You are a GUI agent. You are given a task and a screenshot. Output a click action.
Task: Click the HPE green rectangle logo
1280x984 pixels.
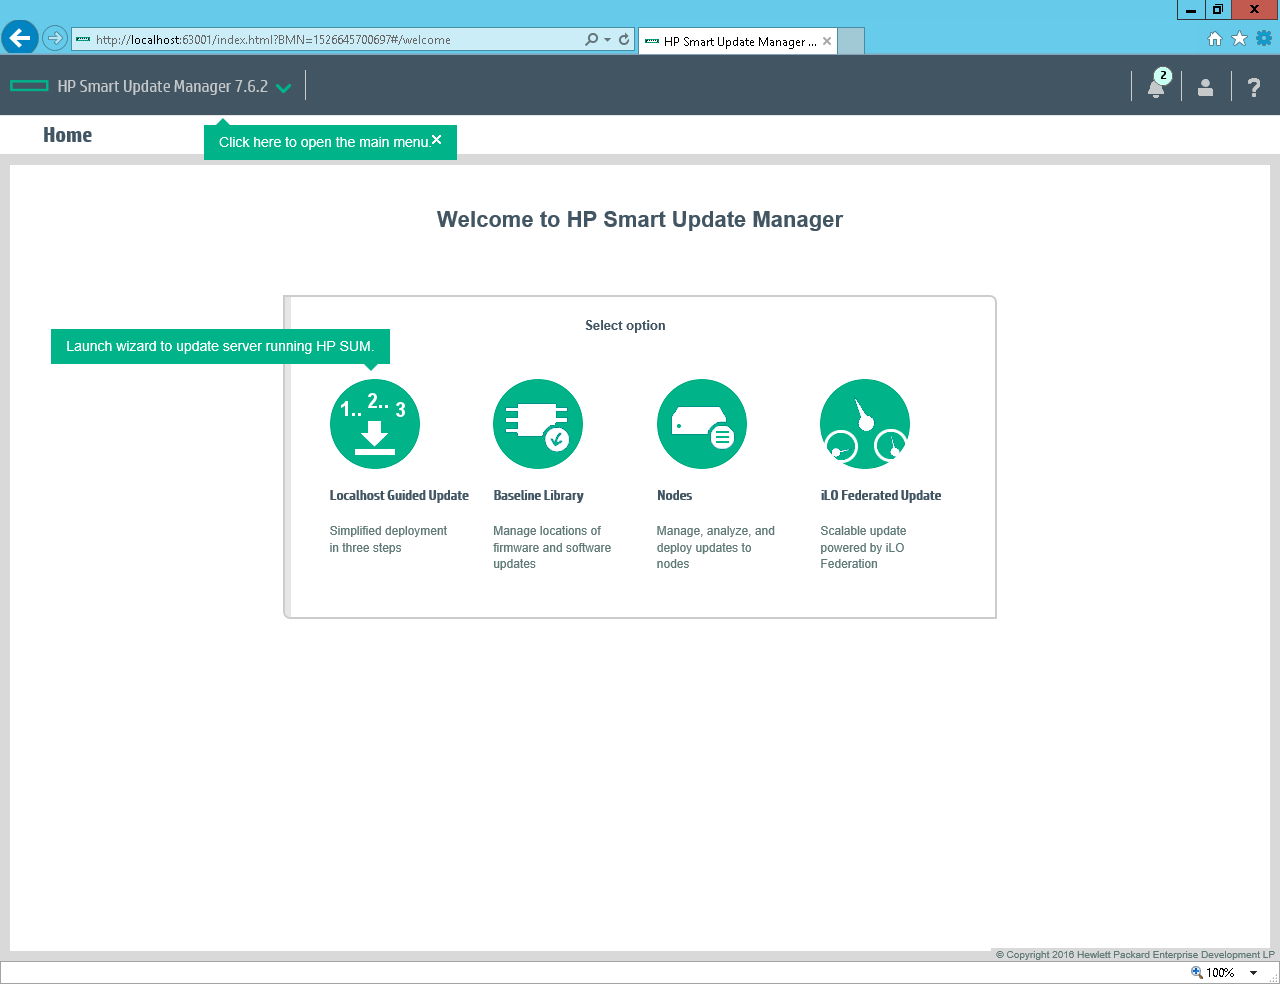click(29, 86)
